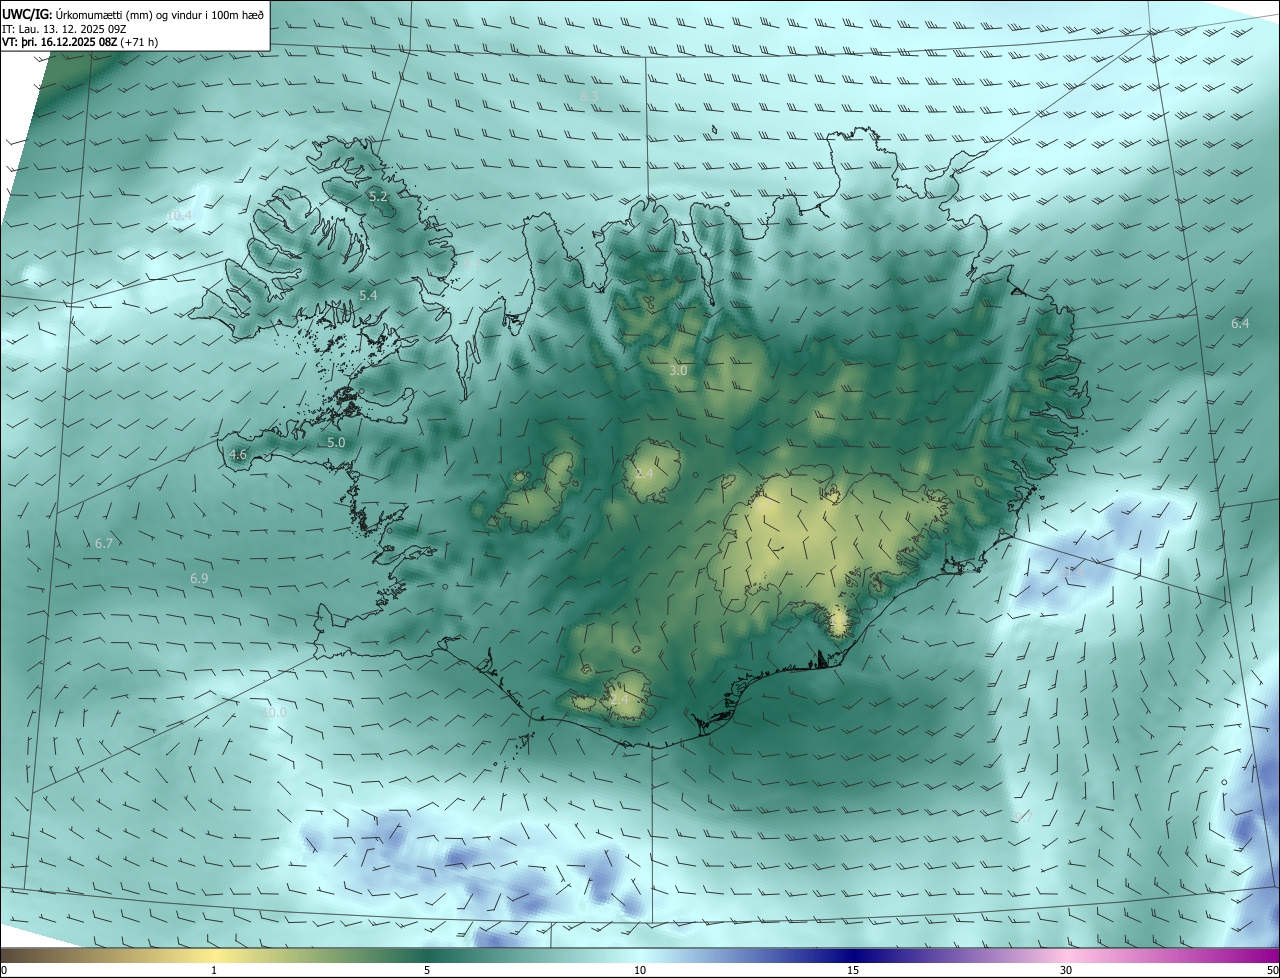Image resolution: width=1280 pixels, height=978 pixels.
Task: Click the 6.7 value label on the map
Action: coord(103,543)
